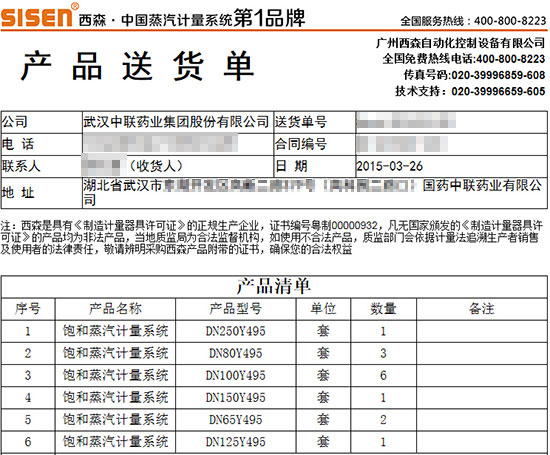The height and width of the screenshot is (455, 550).
Task: Select the date 2015-03-26
Action: (390, 166)
